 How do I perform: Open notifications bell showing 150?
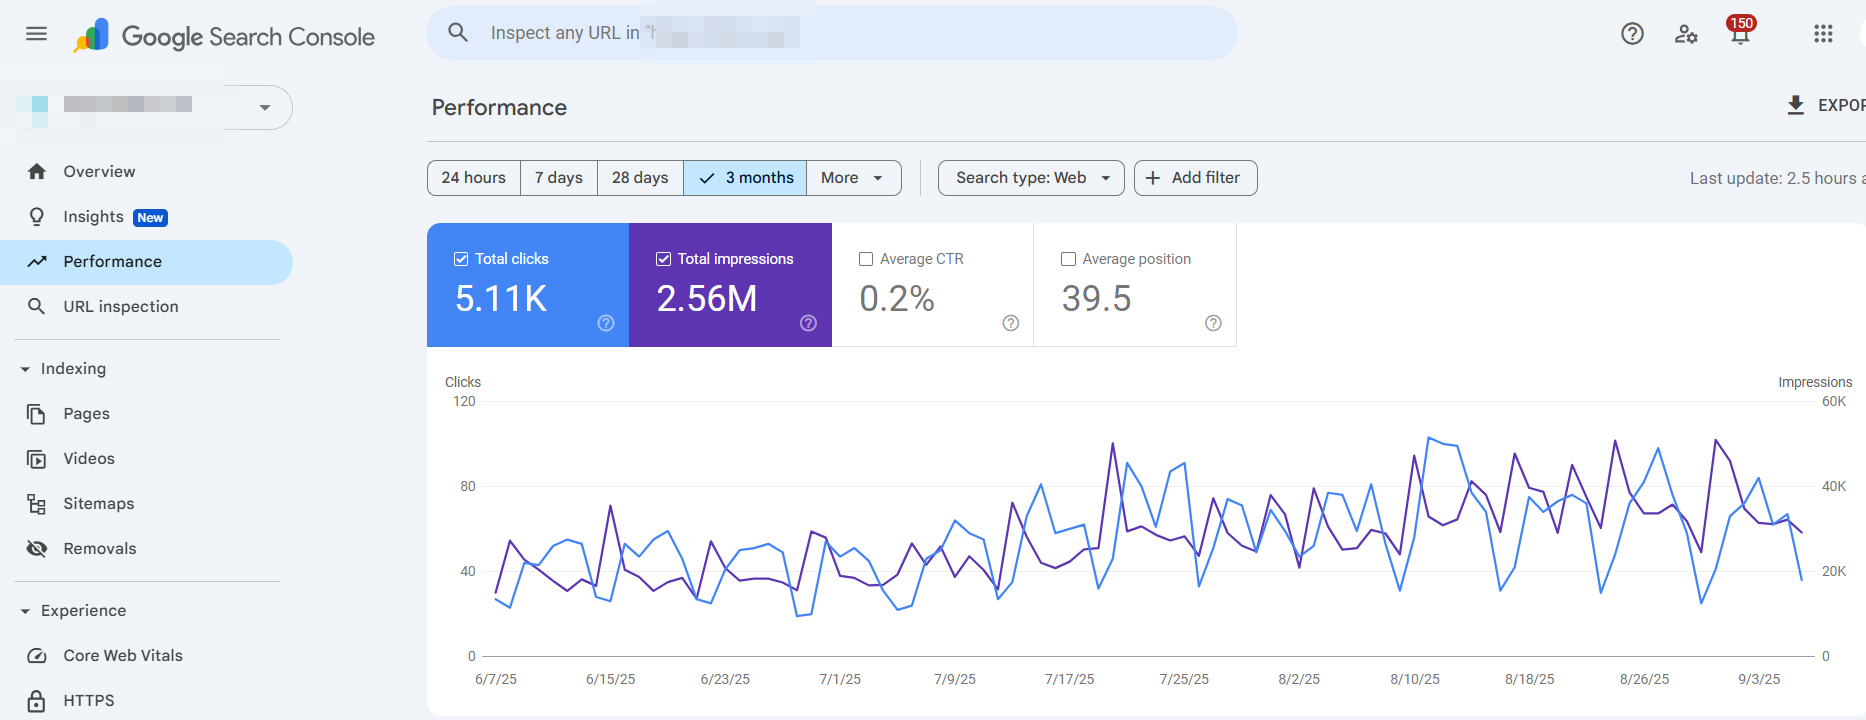click(x=1741, y=32)
